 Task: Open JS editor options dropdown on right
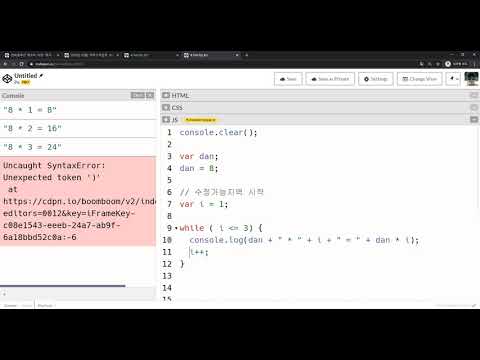coord(474,119)
